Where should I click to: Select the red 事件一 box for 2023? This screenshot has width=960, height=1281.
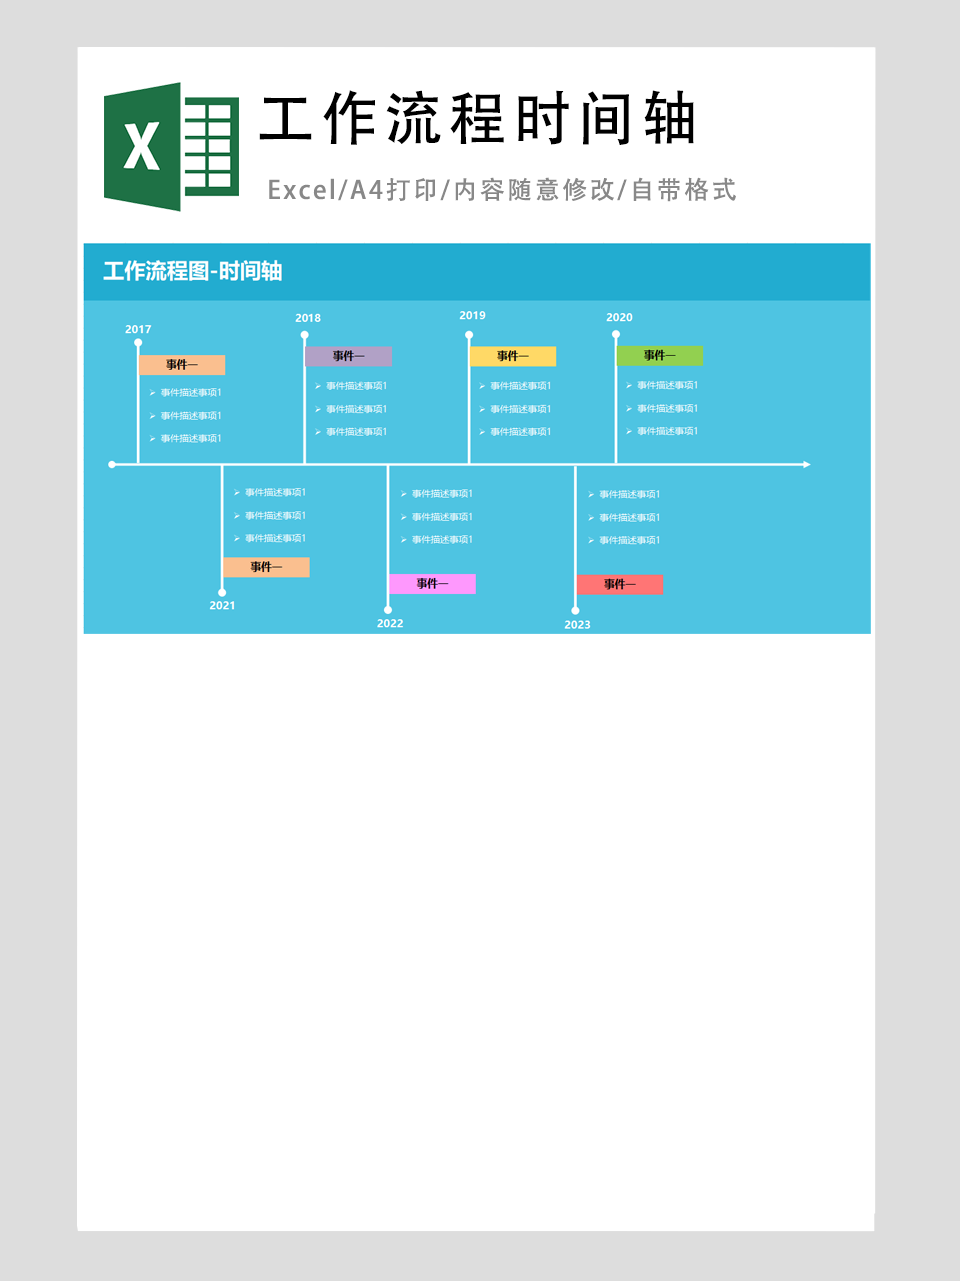coord(620,585)
